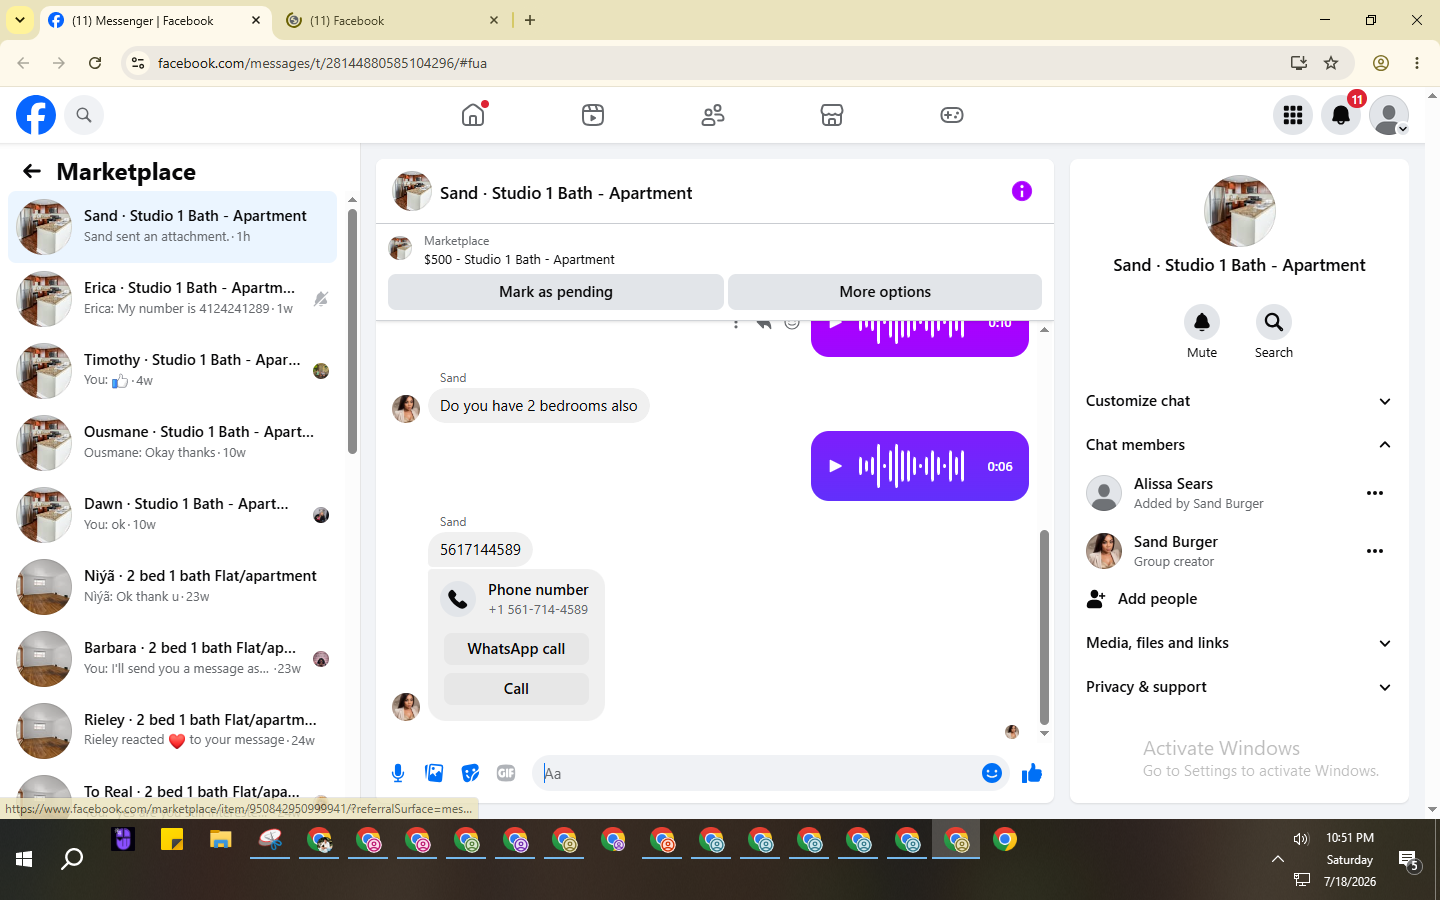Open Windows taskbar search

pos(72,859)
